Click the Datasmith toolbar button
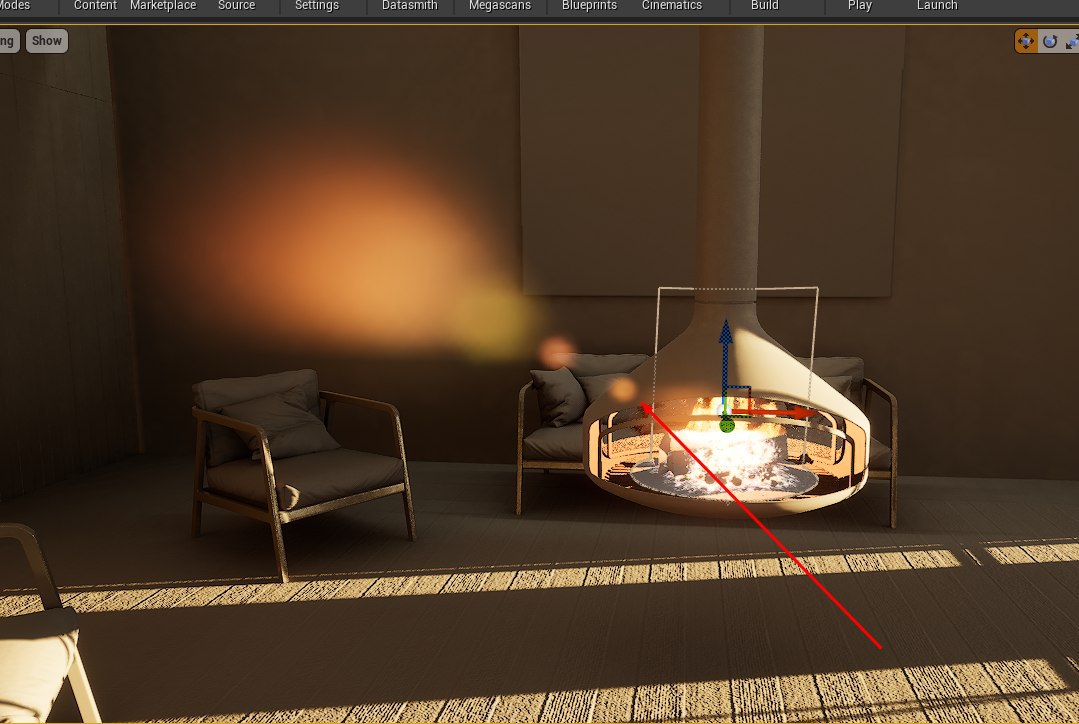1079x724 pixels. point(409,6)
